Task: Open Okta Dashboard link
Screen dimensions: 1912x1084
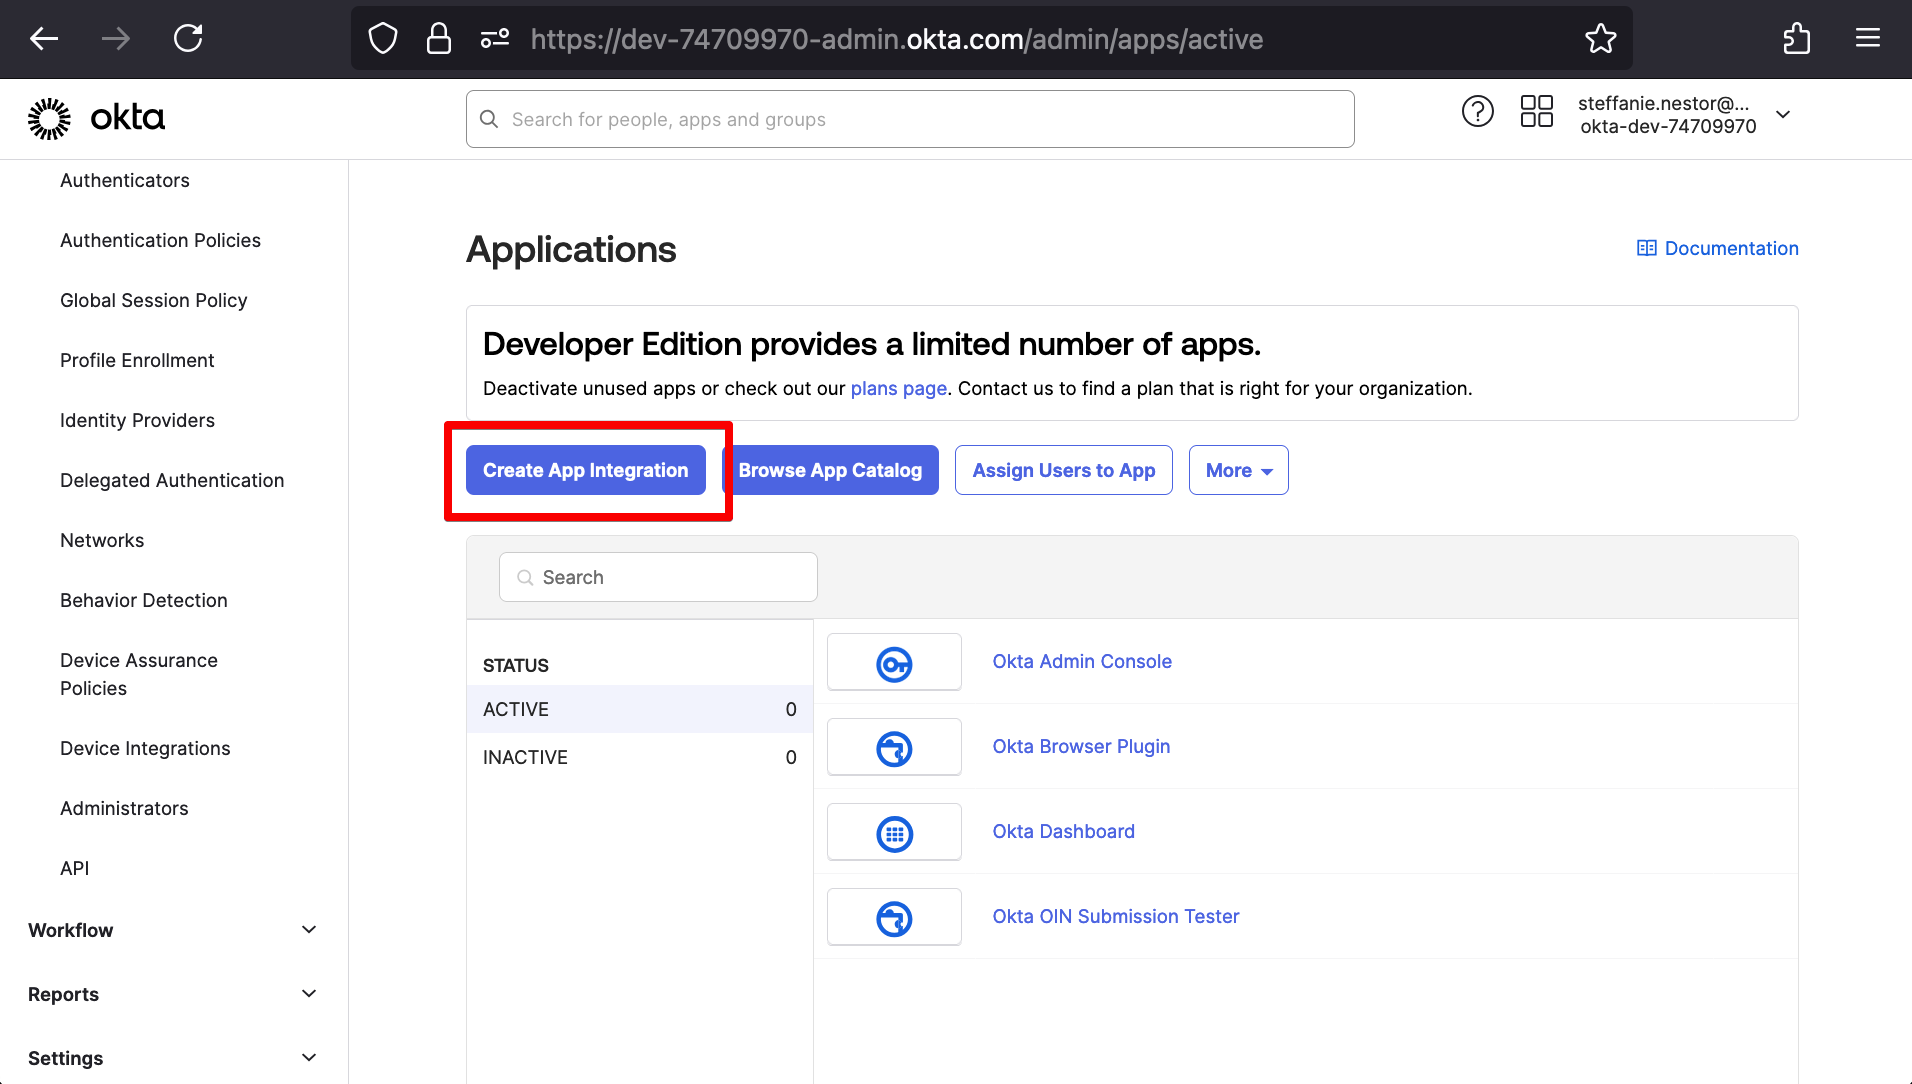Action: tap(1063, 831)
